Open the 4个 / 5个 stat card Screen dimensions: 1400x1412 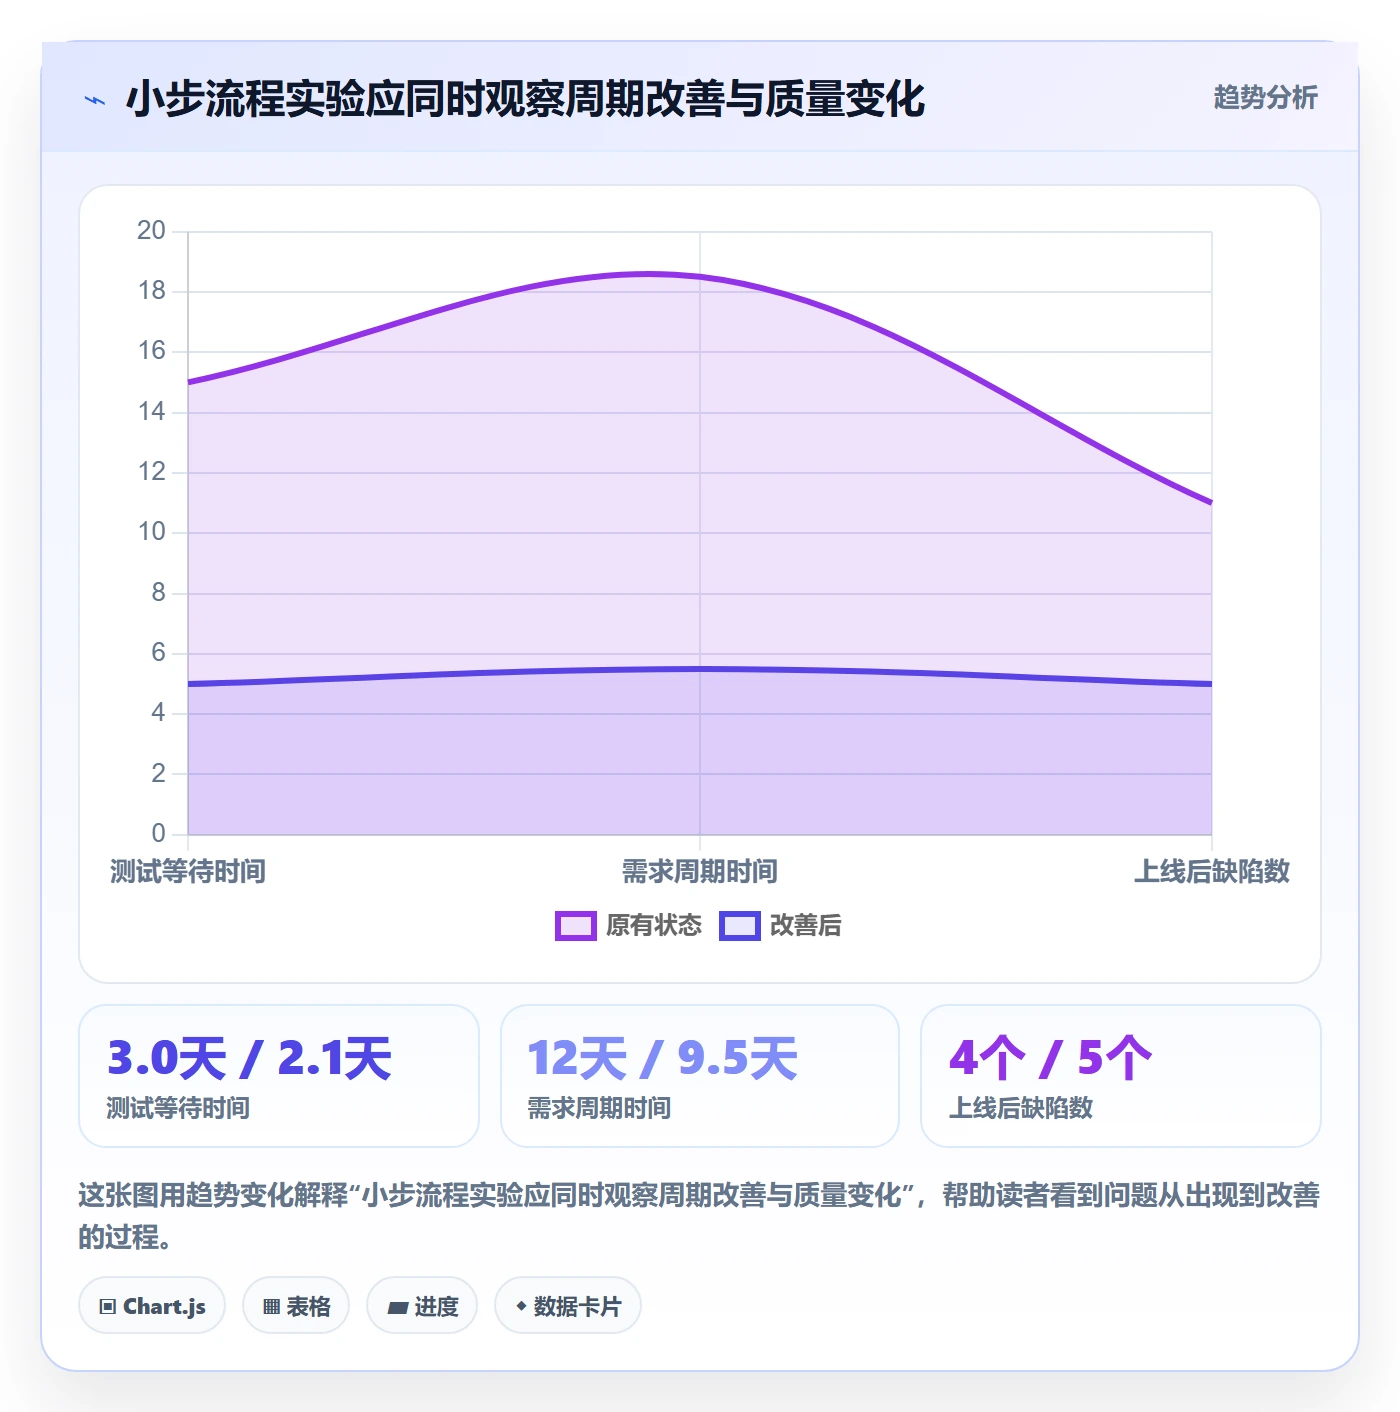coord(1121,1076)
